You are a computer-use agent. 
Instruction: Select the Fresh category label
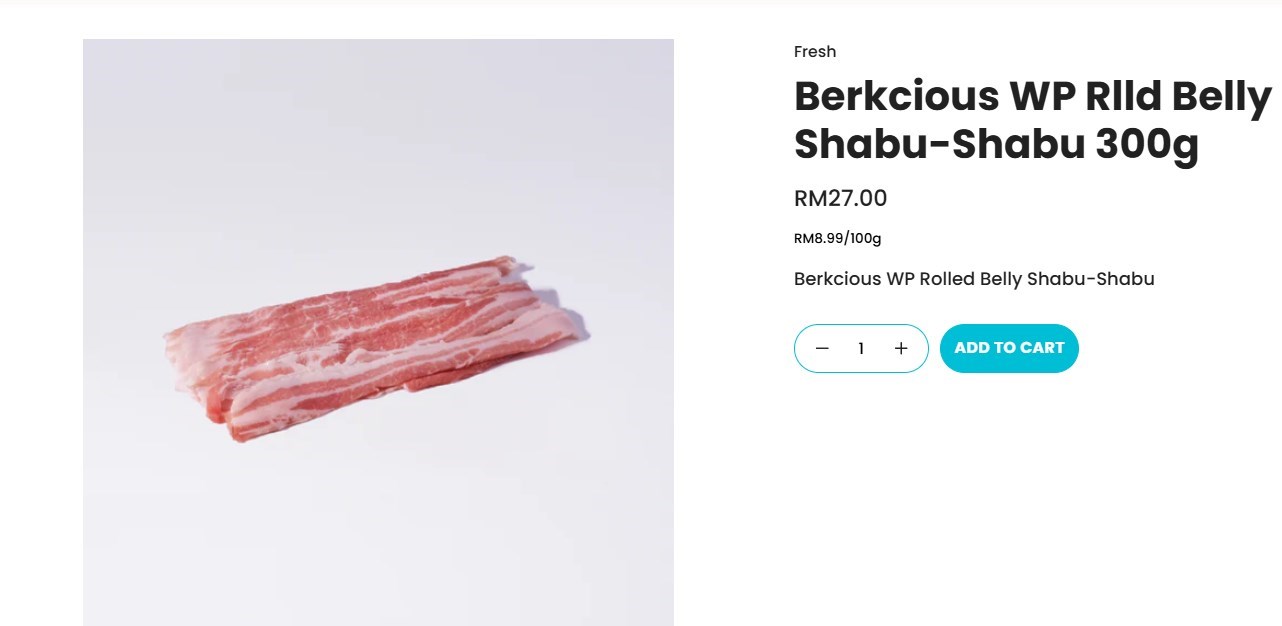click(815, 52)
